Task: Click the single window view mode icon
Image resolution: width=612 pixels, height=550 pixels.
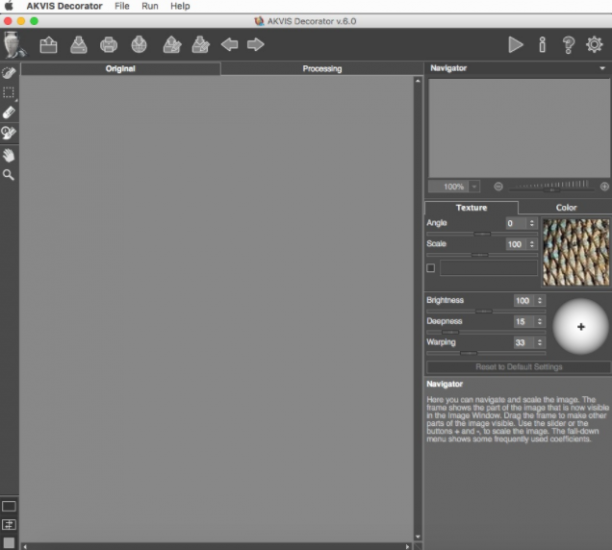Action: coord(9,506)
